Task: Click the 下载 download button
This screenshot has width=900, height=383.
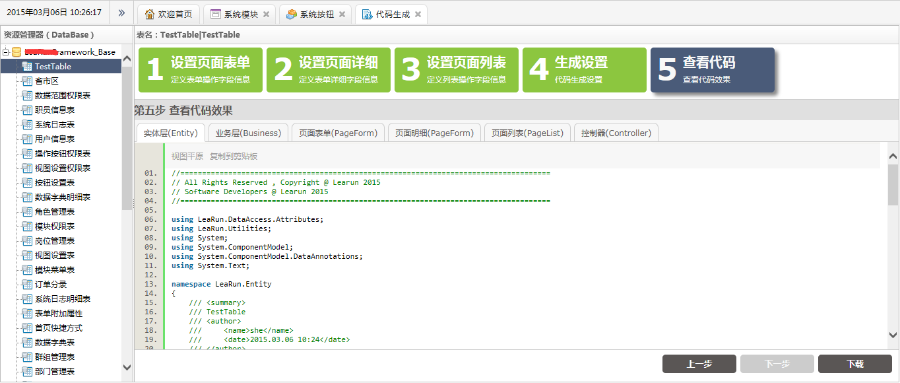Action: [855, 364]
